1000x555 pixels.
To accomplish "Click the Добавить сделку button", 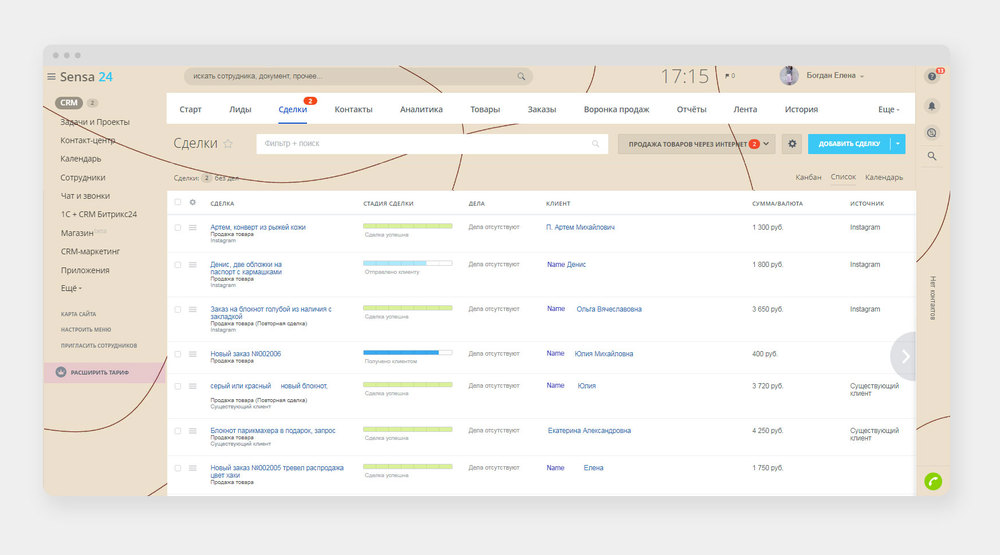I will pos(849,144).
